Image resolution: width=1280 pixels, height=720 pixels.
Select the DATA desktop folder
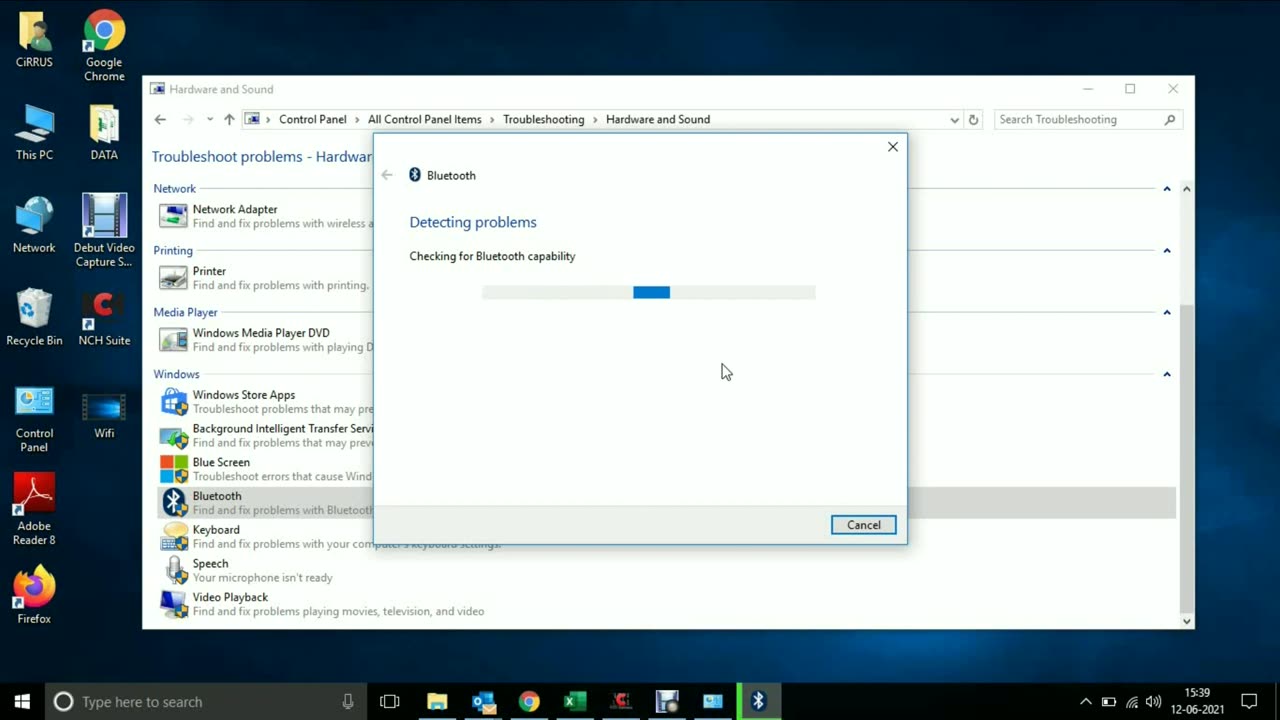pos(104,132)
